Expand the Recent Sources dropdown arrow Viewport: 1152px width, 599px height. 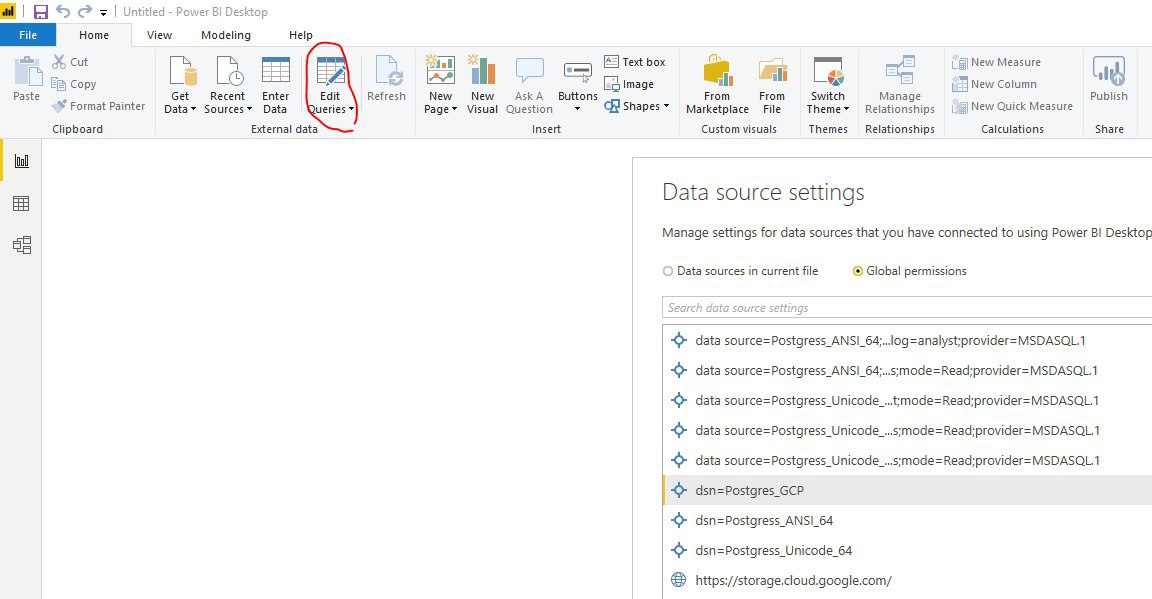click(249, 110)
